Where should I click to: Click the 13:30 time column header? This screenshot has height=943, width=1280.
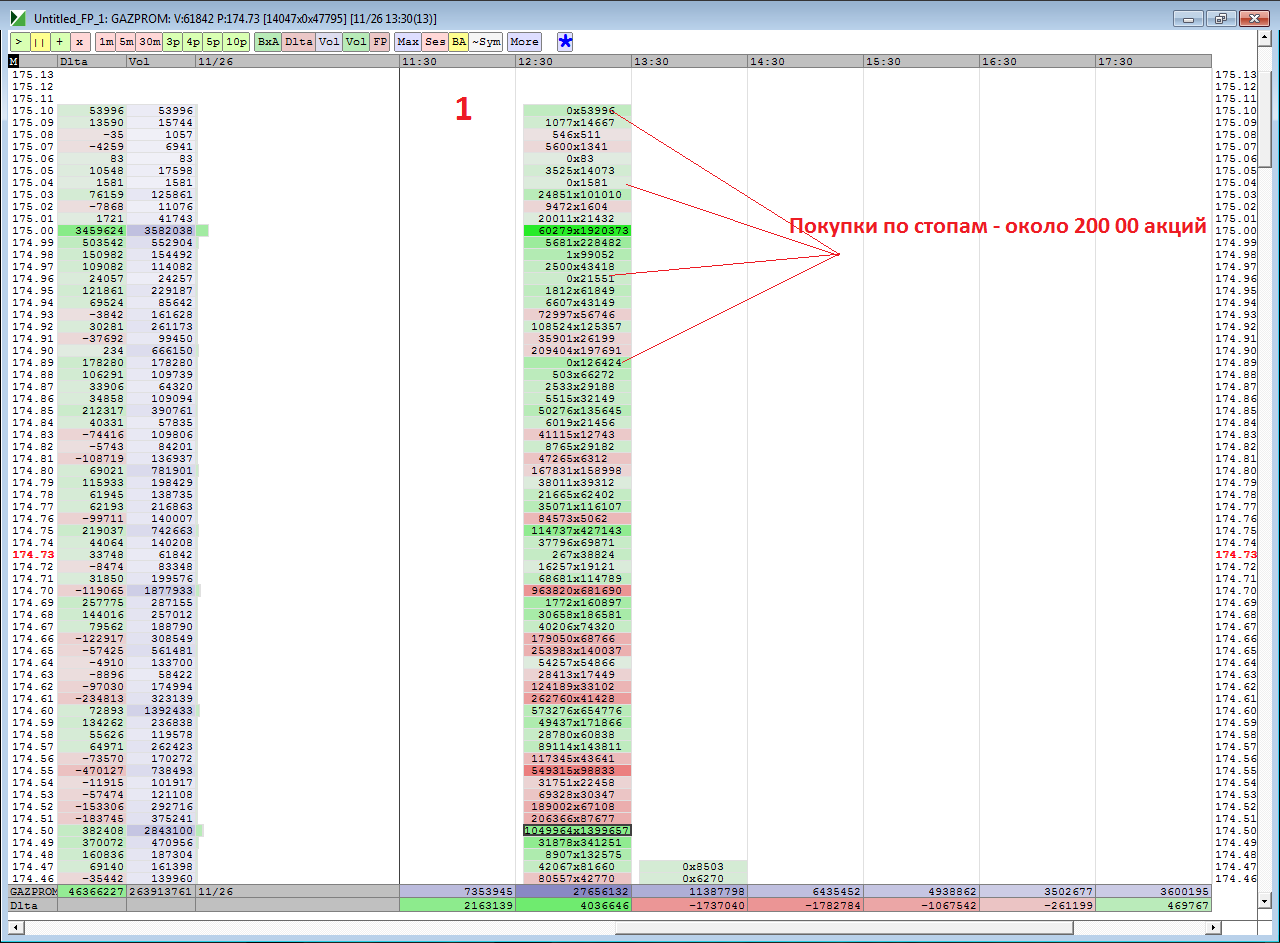(690, 62)
